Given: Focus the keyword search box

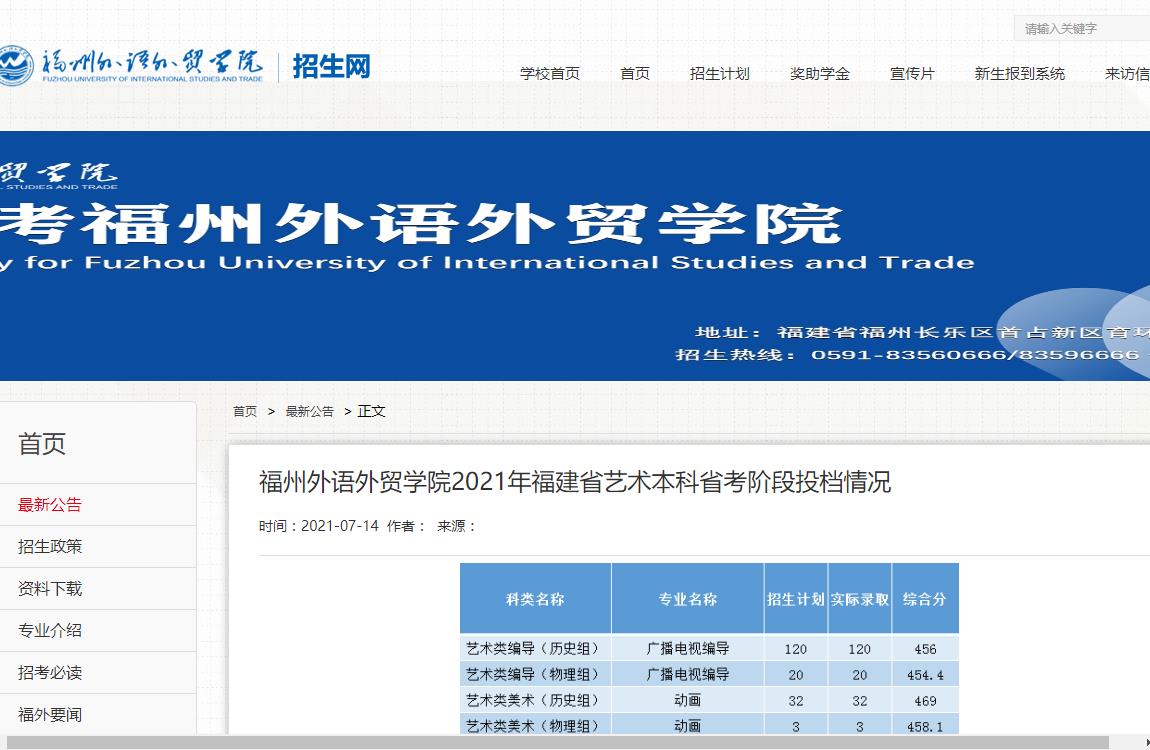Looking at the screenshot, I should (1082, 29).
